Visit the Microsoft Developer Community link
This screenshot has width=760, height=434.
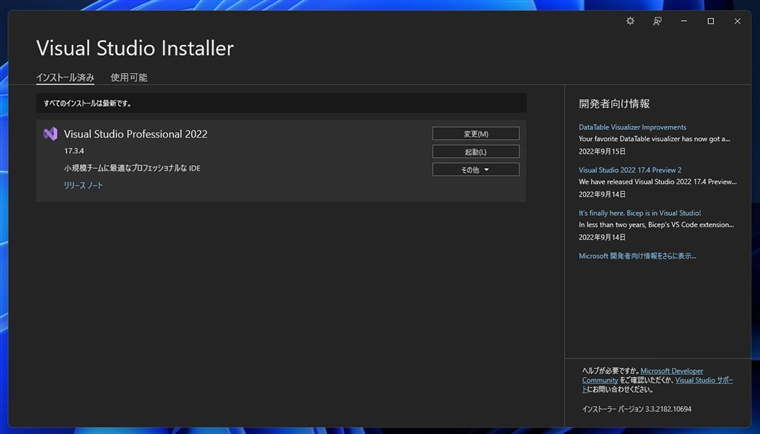(671, 371)
